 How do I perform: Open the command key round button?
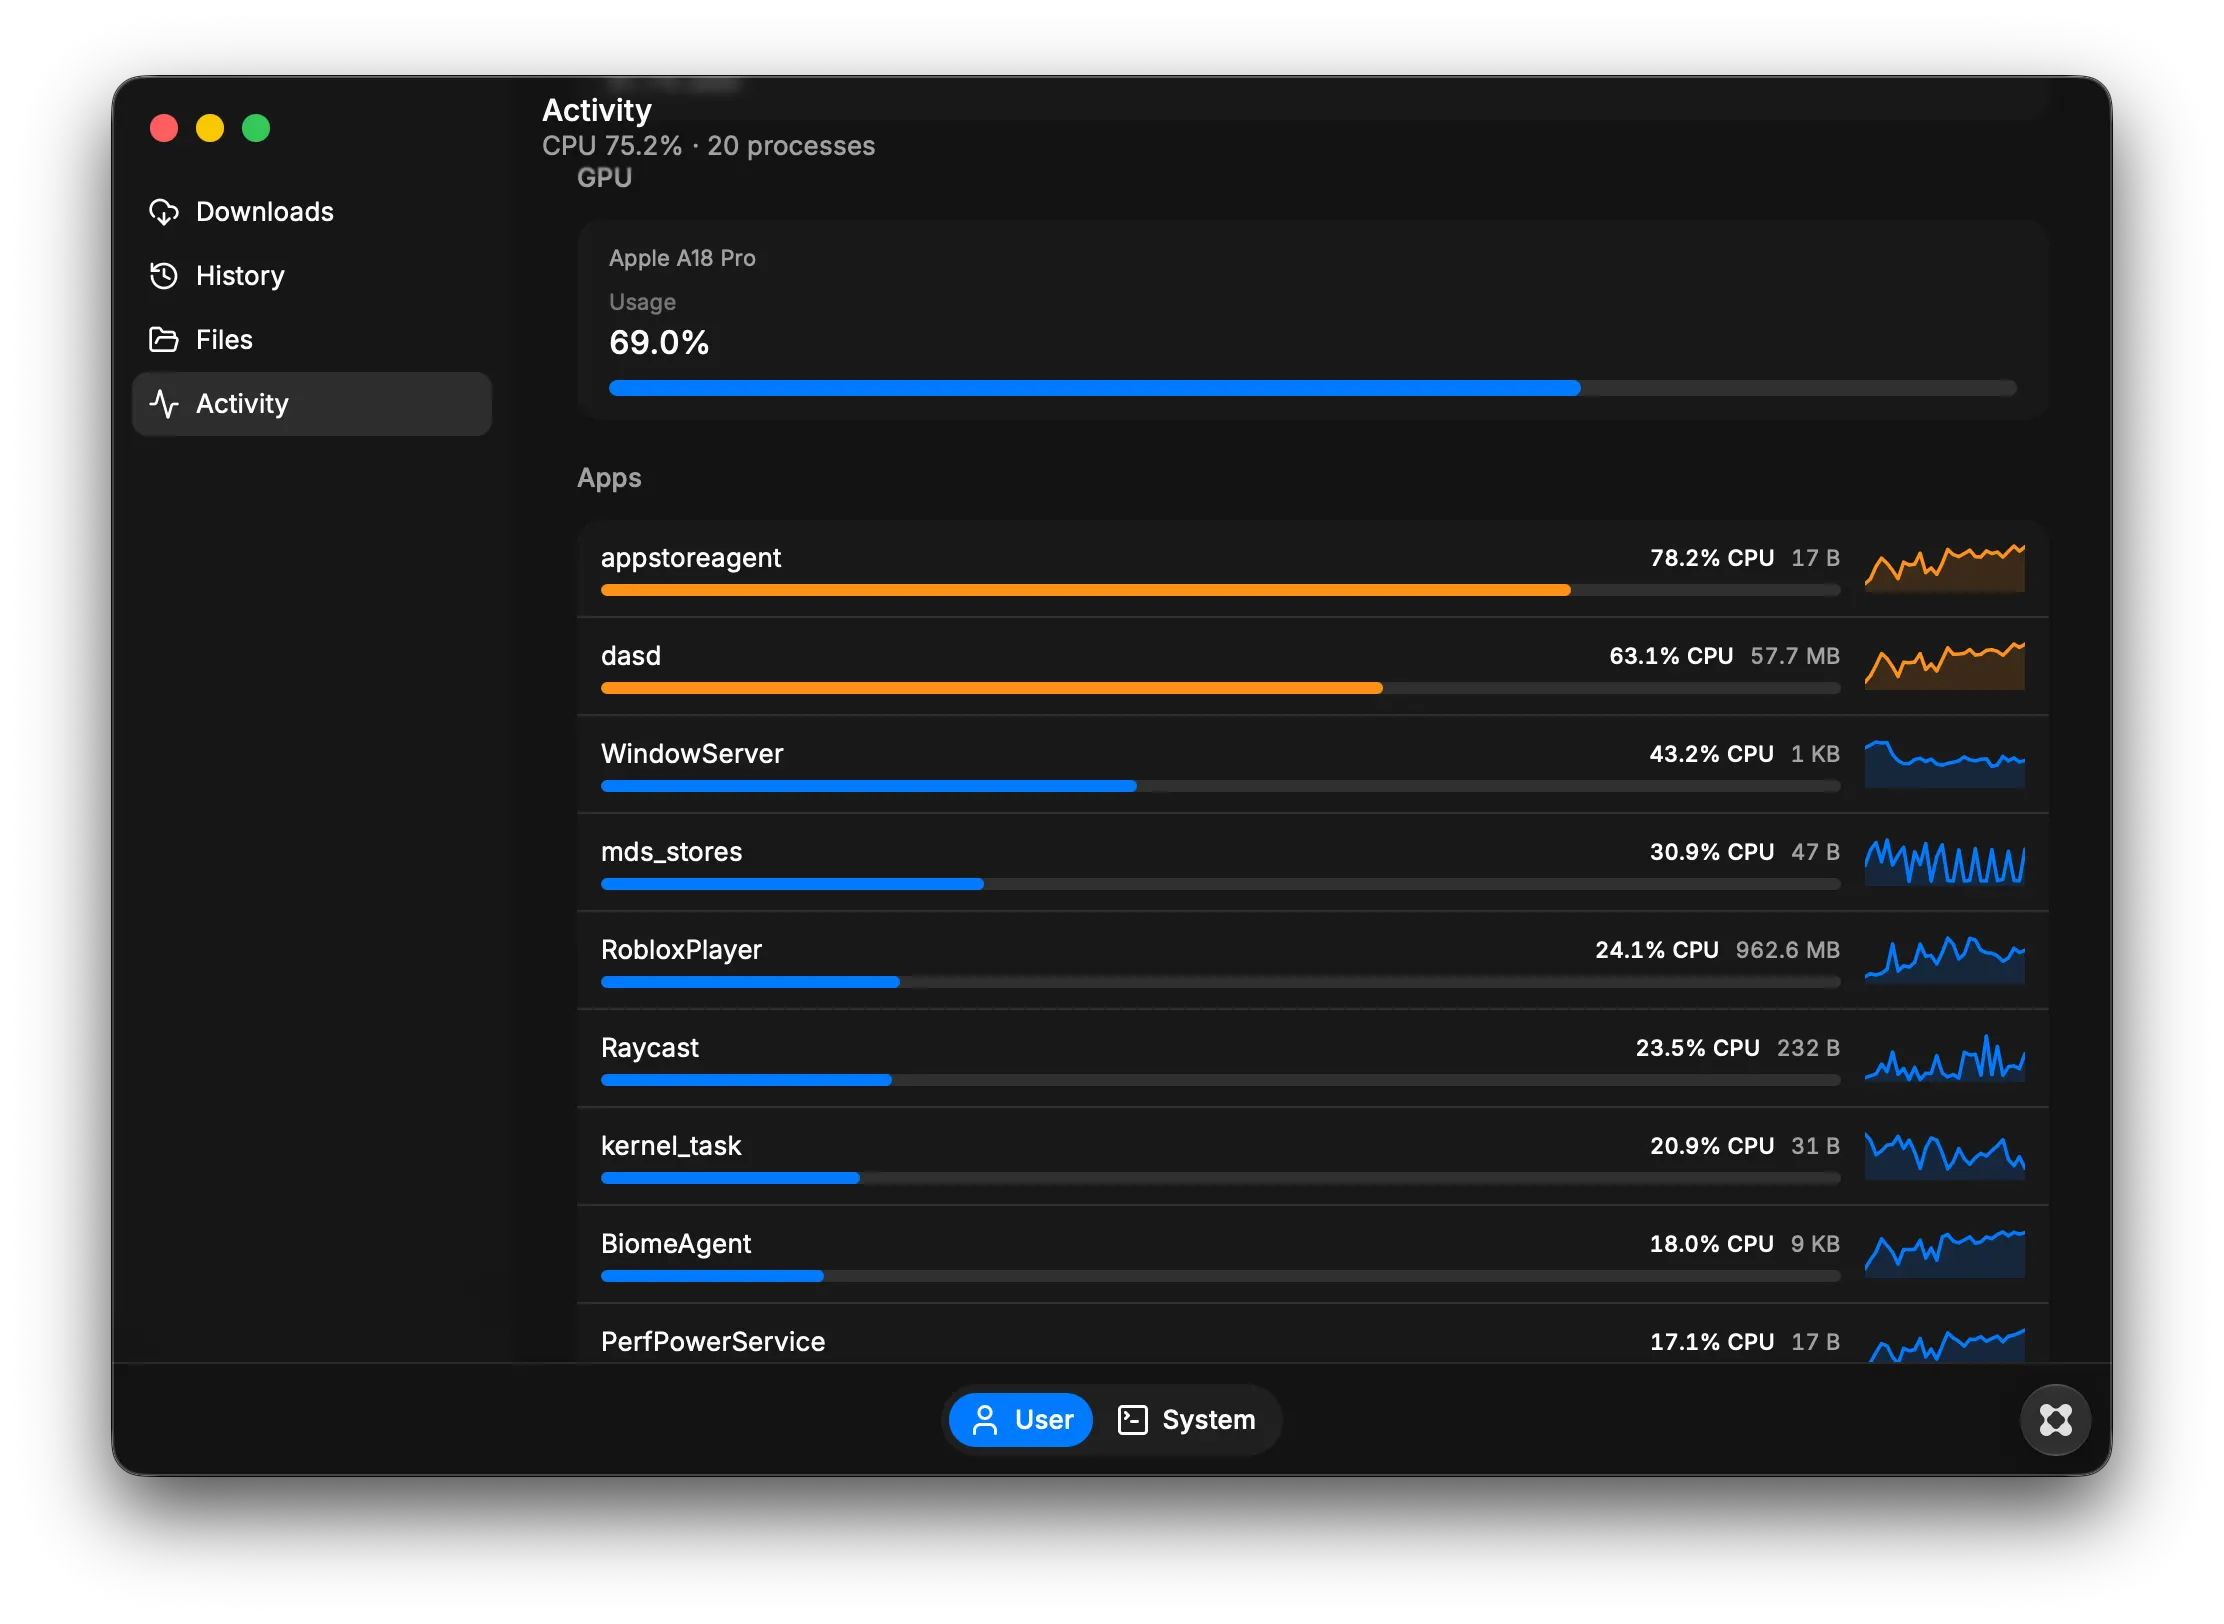[x=2056, y=1420]
